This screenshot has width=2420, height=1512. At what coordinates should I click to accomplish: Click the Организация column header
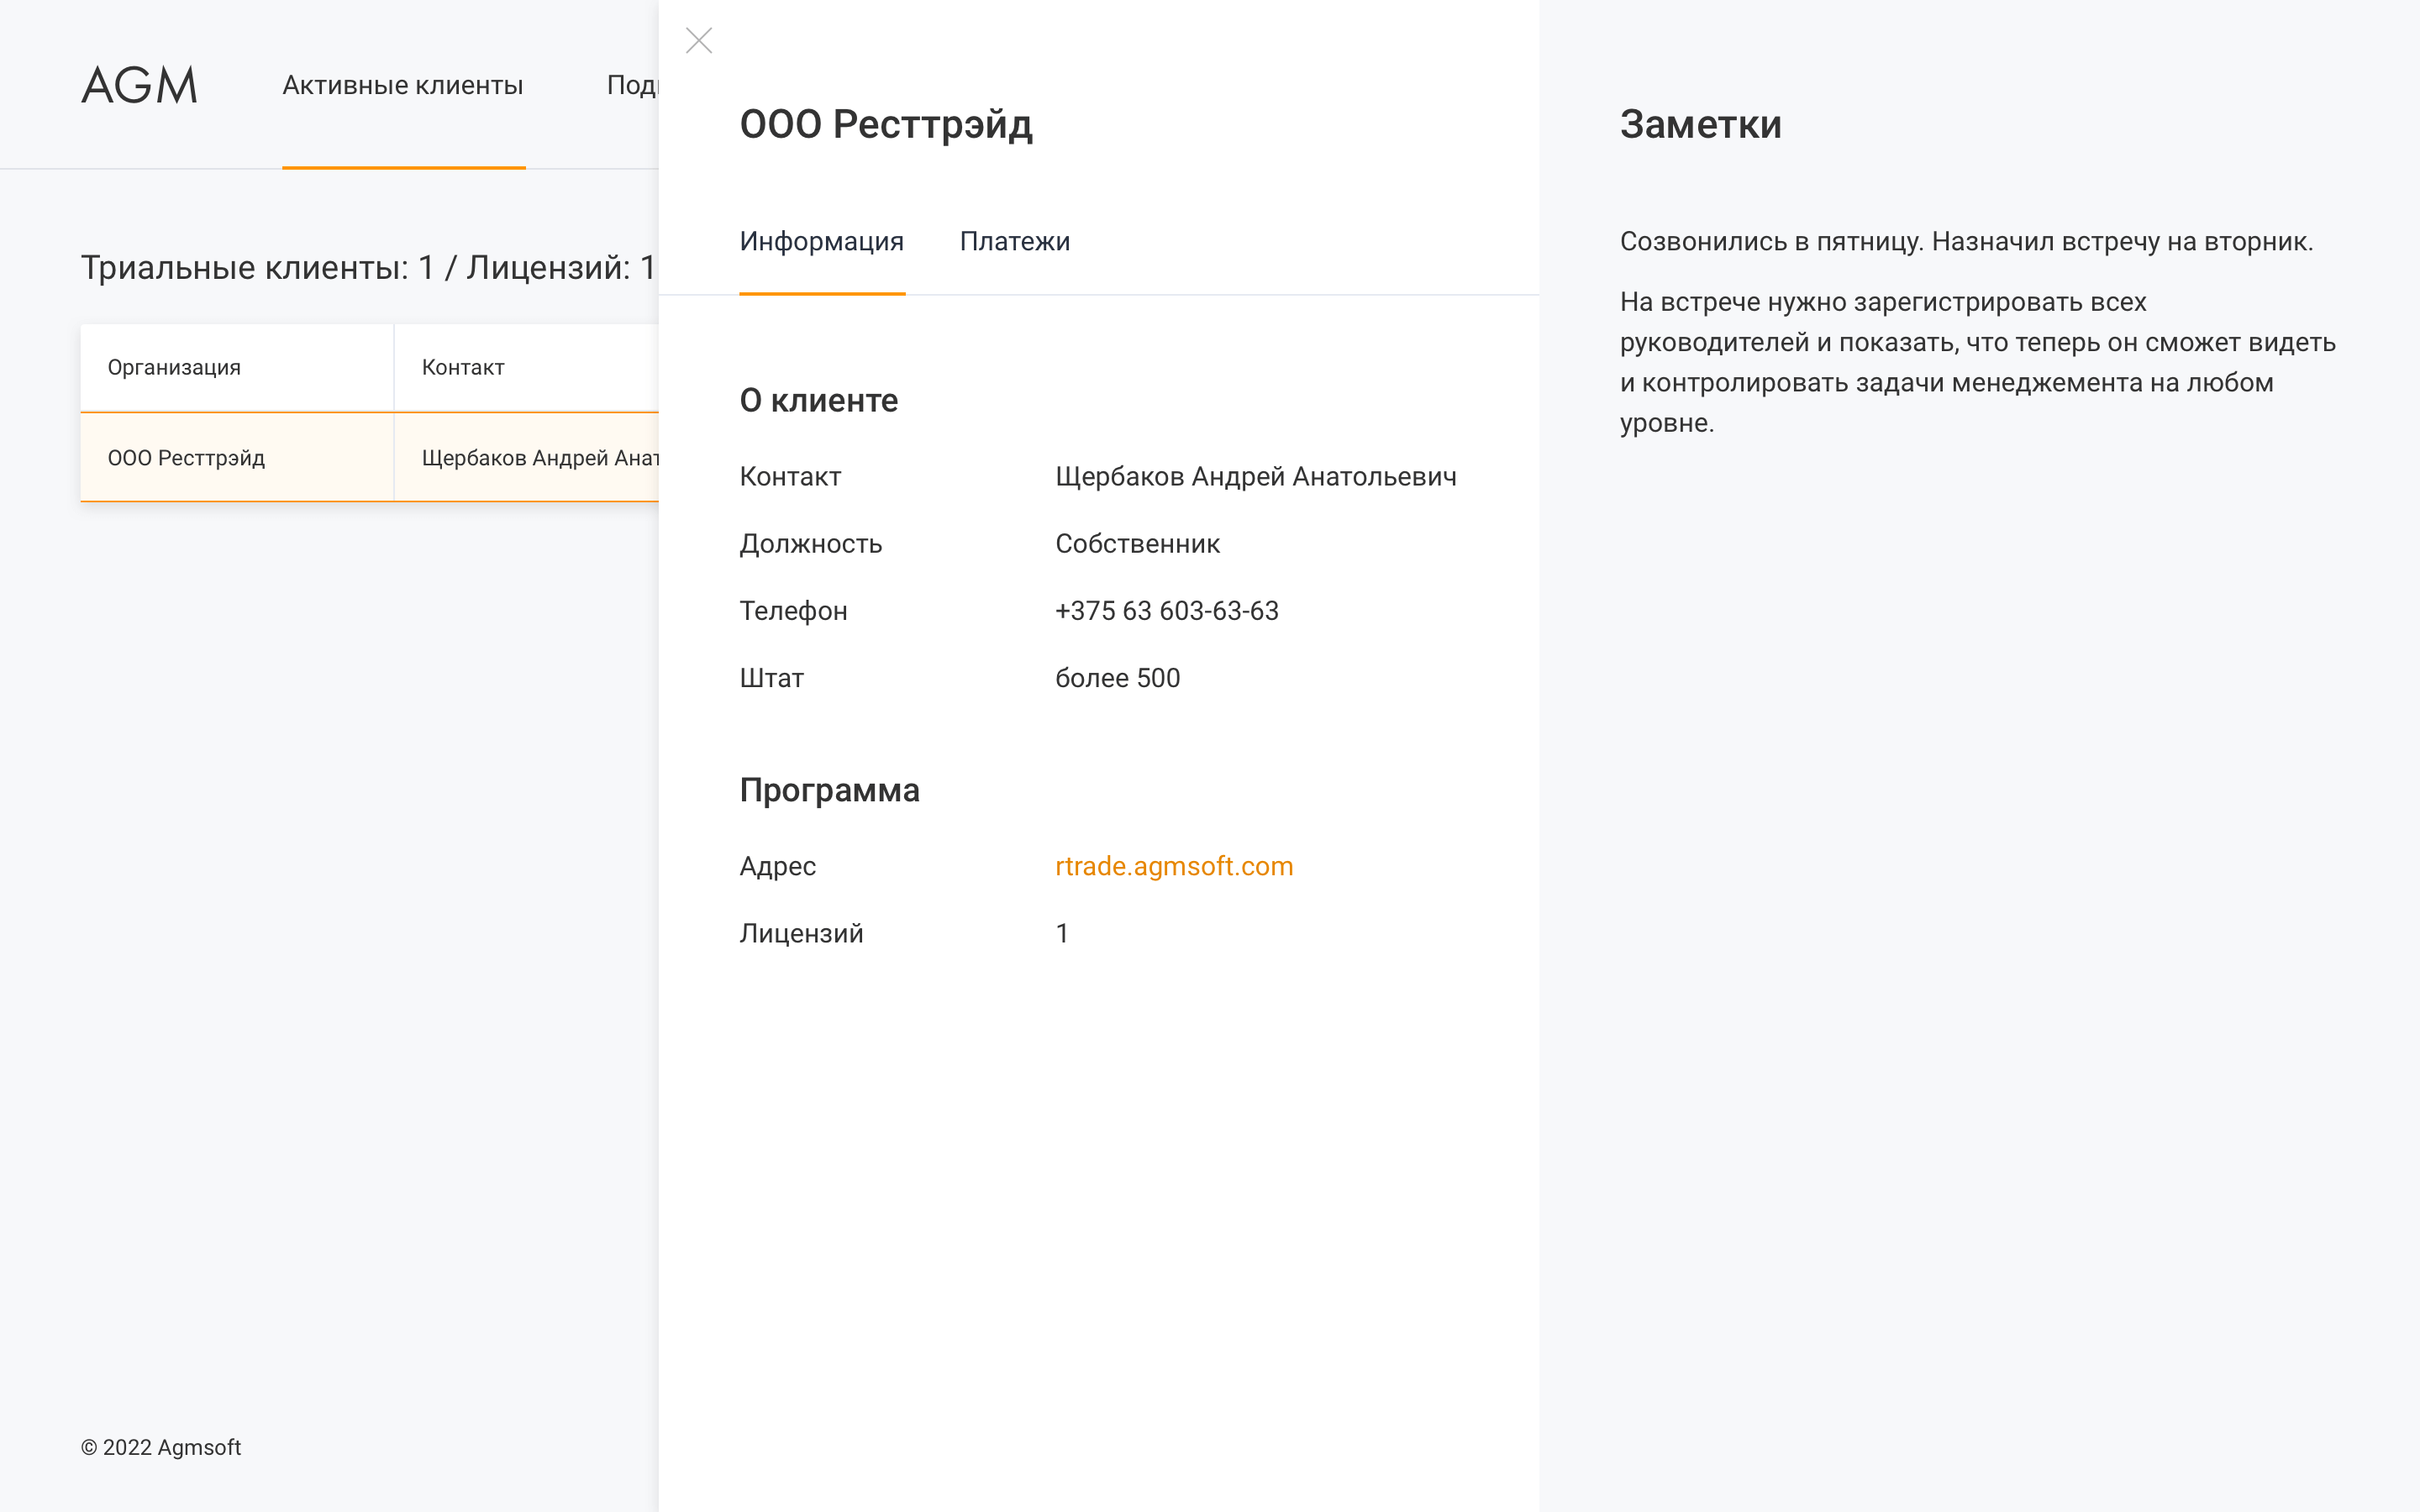click(174, 367)
